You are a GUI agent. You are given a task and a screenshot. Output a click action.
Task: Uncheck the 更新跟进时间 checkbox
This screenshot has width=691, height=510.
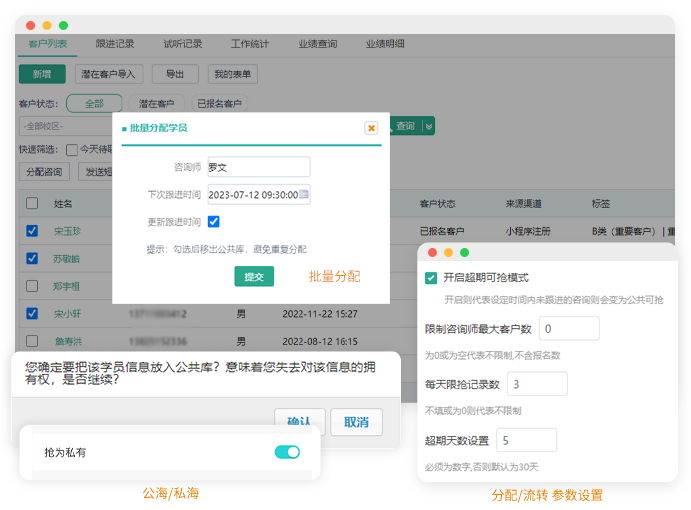[213, 222]
